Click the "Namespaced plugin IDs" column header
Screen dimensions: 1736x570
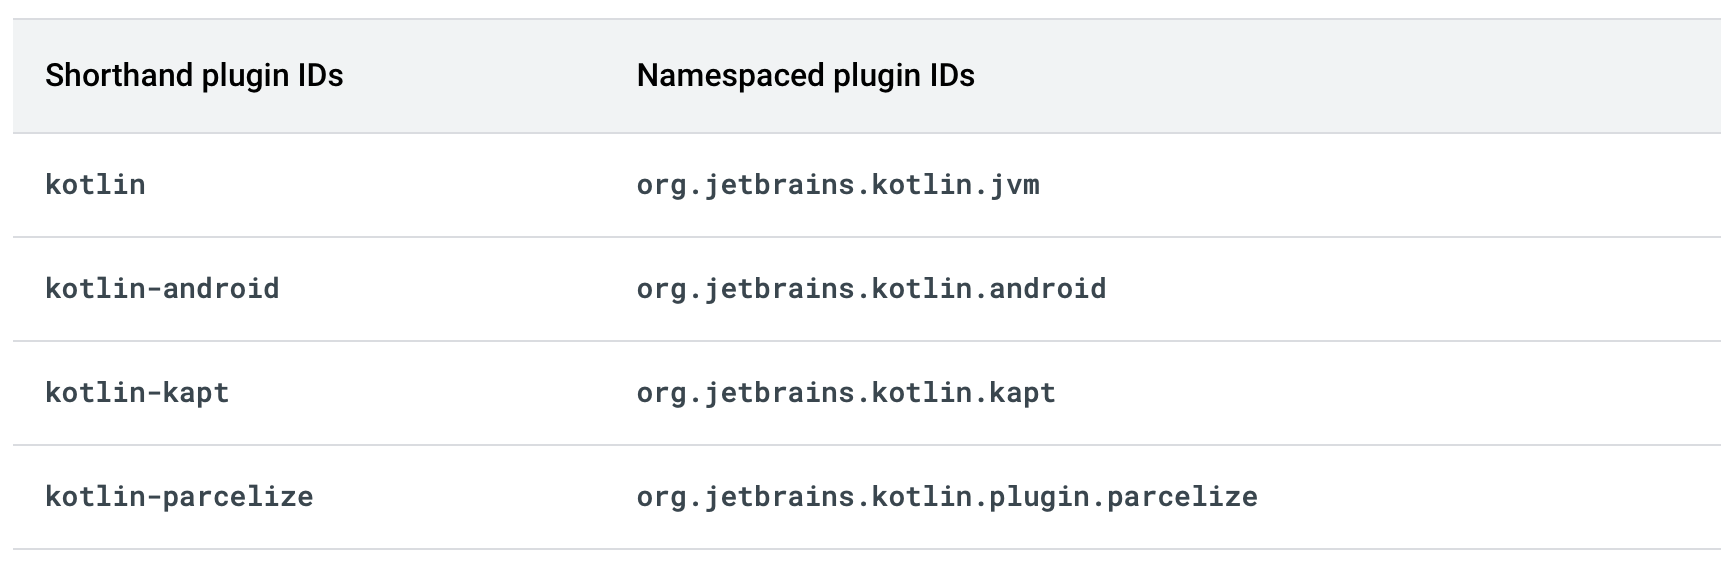coord(805,76)
